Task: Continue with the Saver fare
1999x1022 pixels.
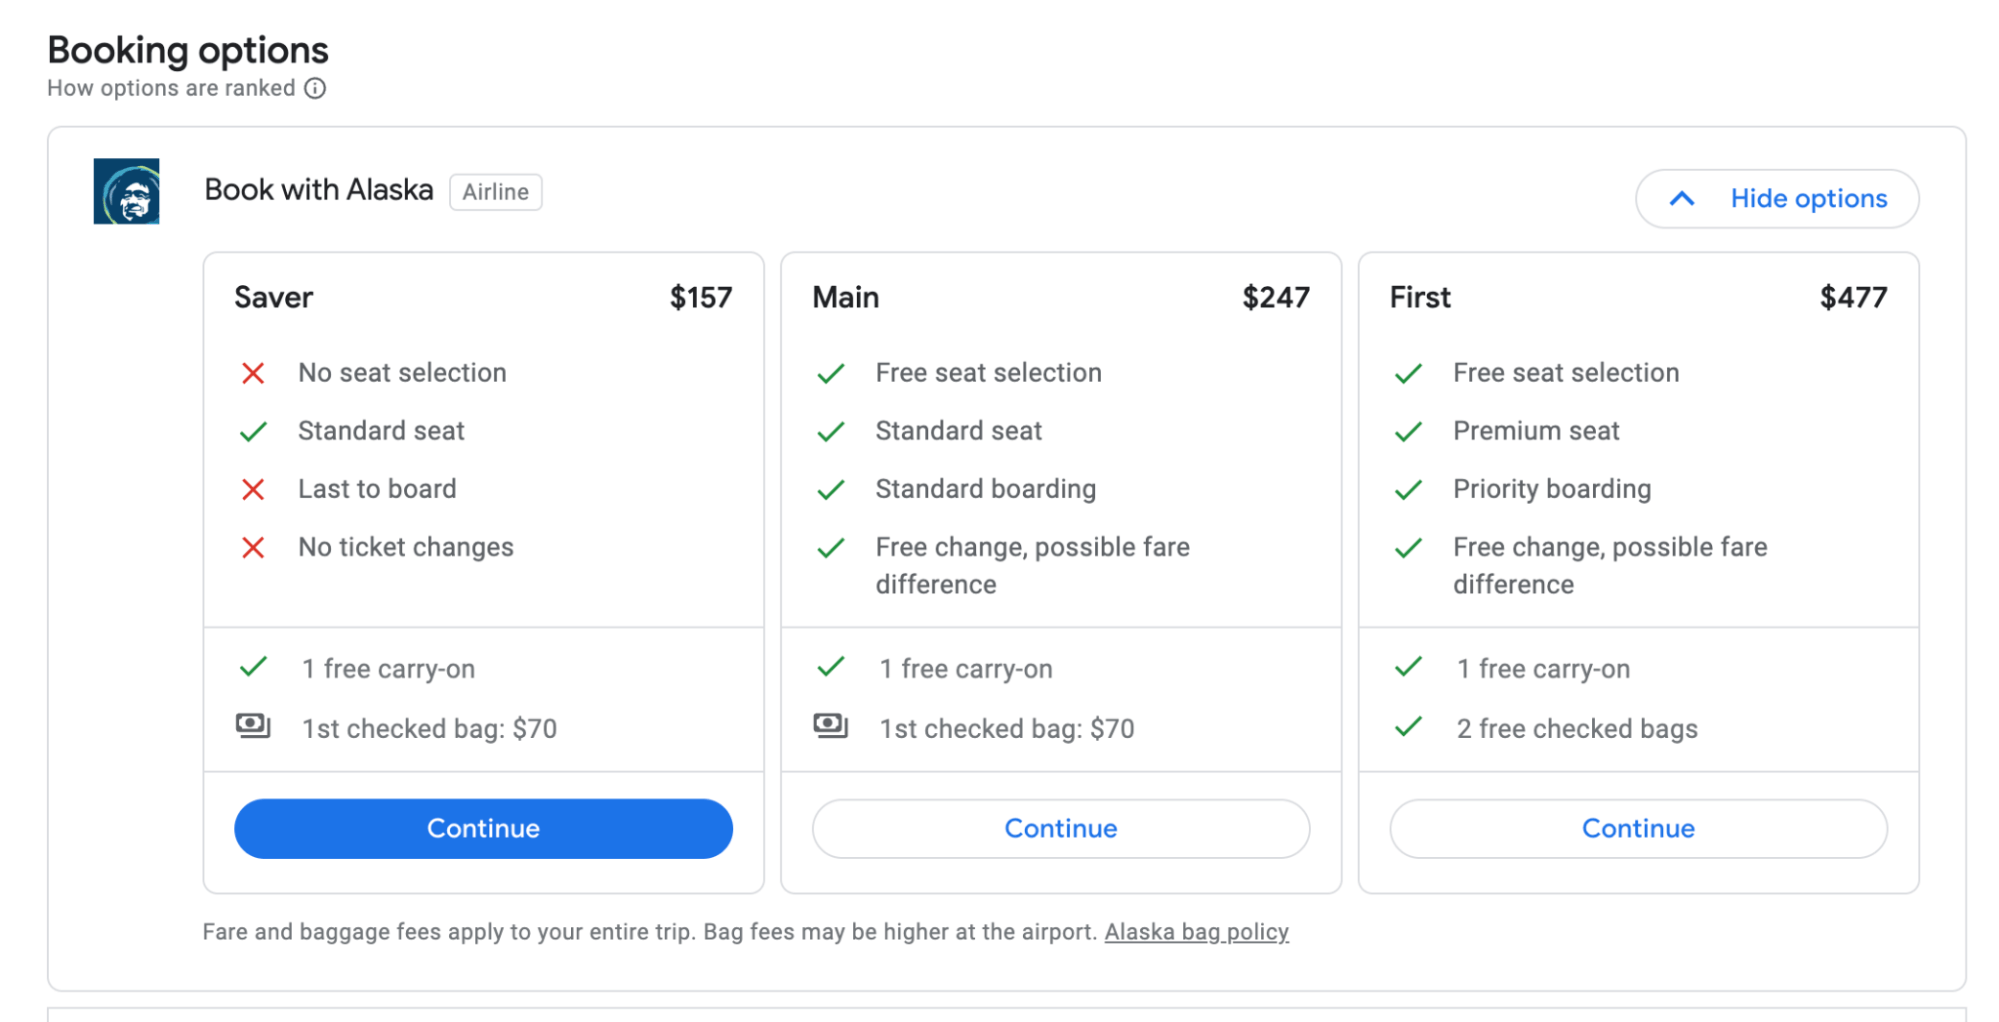Action: point(483,828)
